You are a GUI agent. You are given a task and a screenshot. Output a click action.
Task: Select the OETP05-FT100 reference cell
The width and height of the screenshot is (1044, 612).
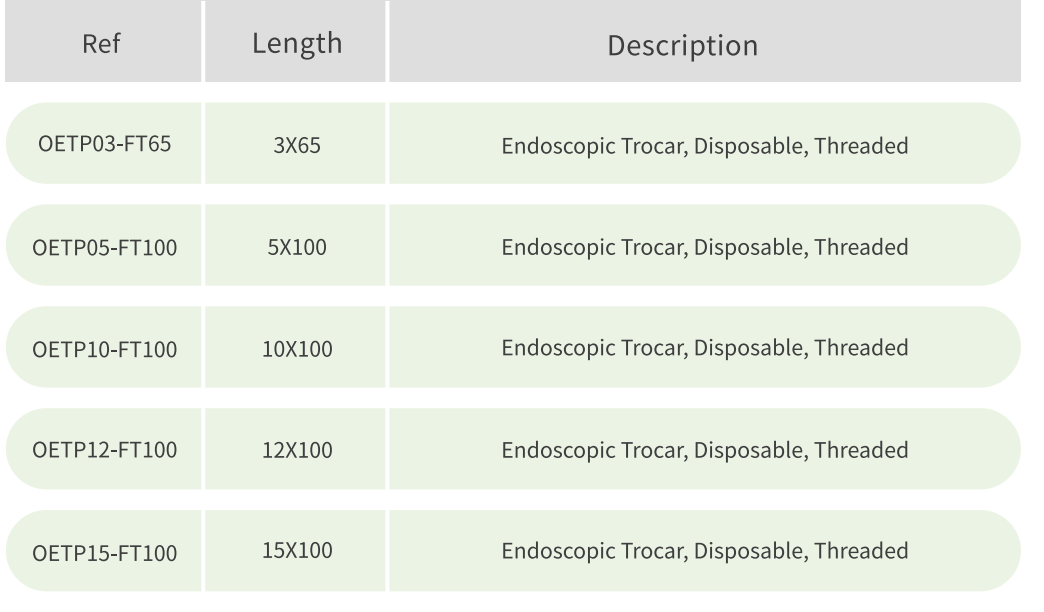pos(105,247)
